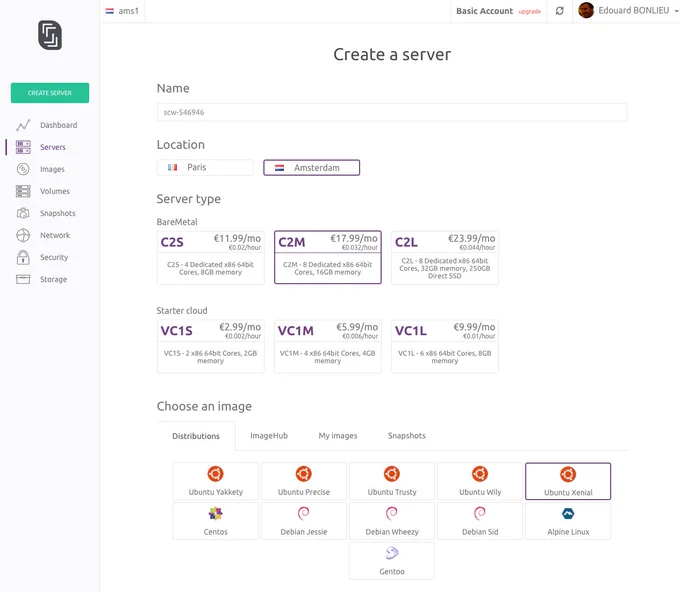
Task: Click the Storage box icon
Action: pyautogui.click(x=23, y=279)
